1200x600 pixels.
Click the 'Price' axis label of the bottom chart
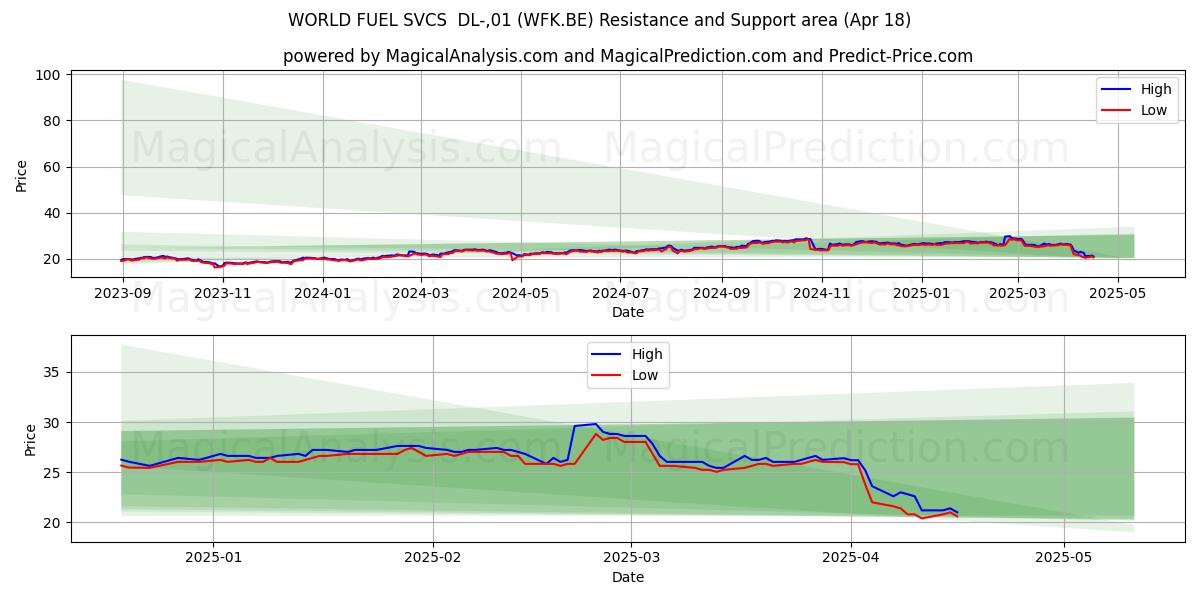[x=30, y=440]
